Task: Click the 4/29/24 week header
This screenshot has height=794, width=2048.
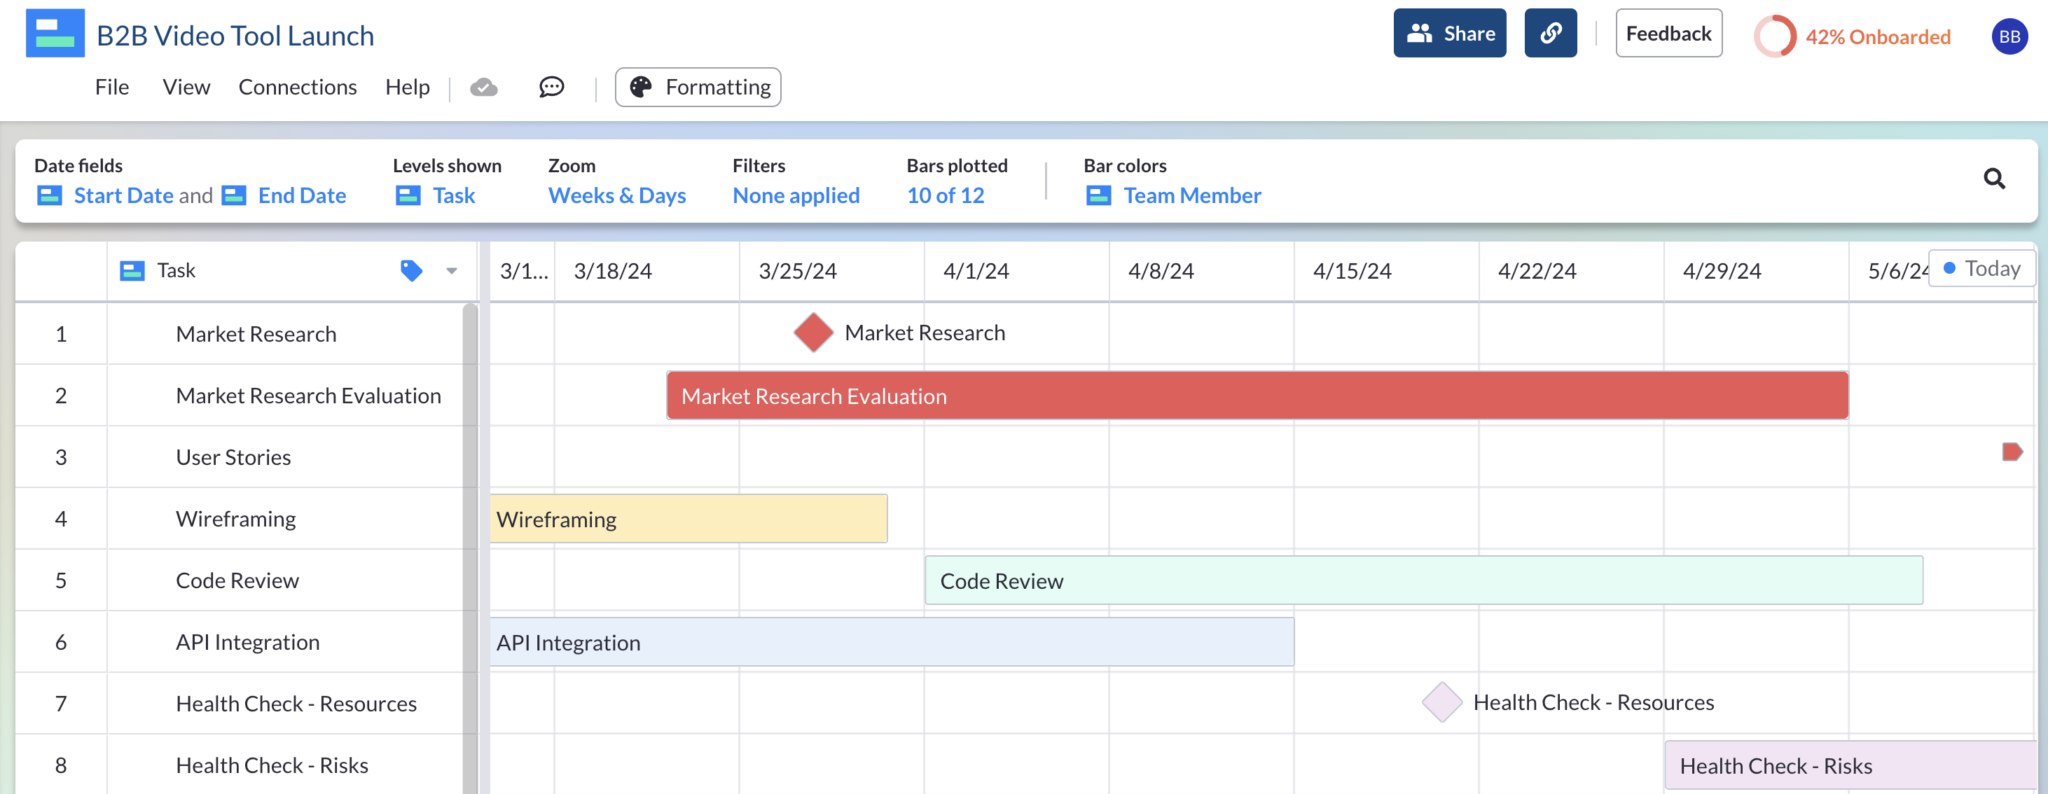Action: click(1756, 271)
